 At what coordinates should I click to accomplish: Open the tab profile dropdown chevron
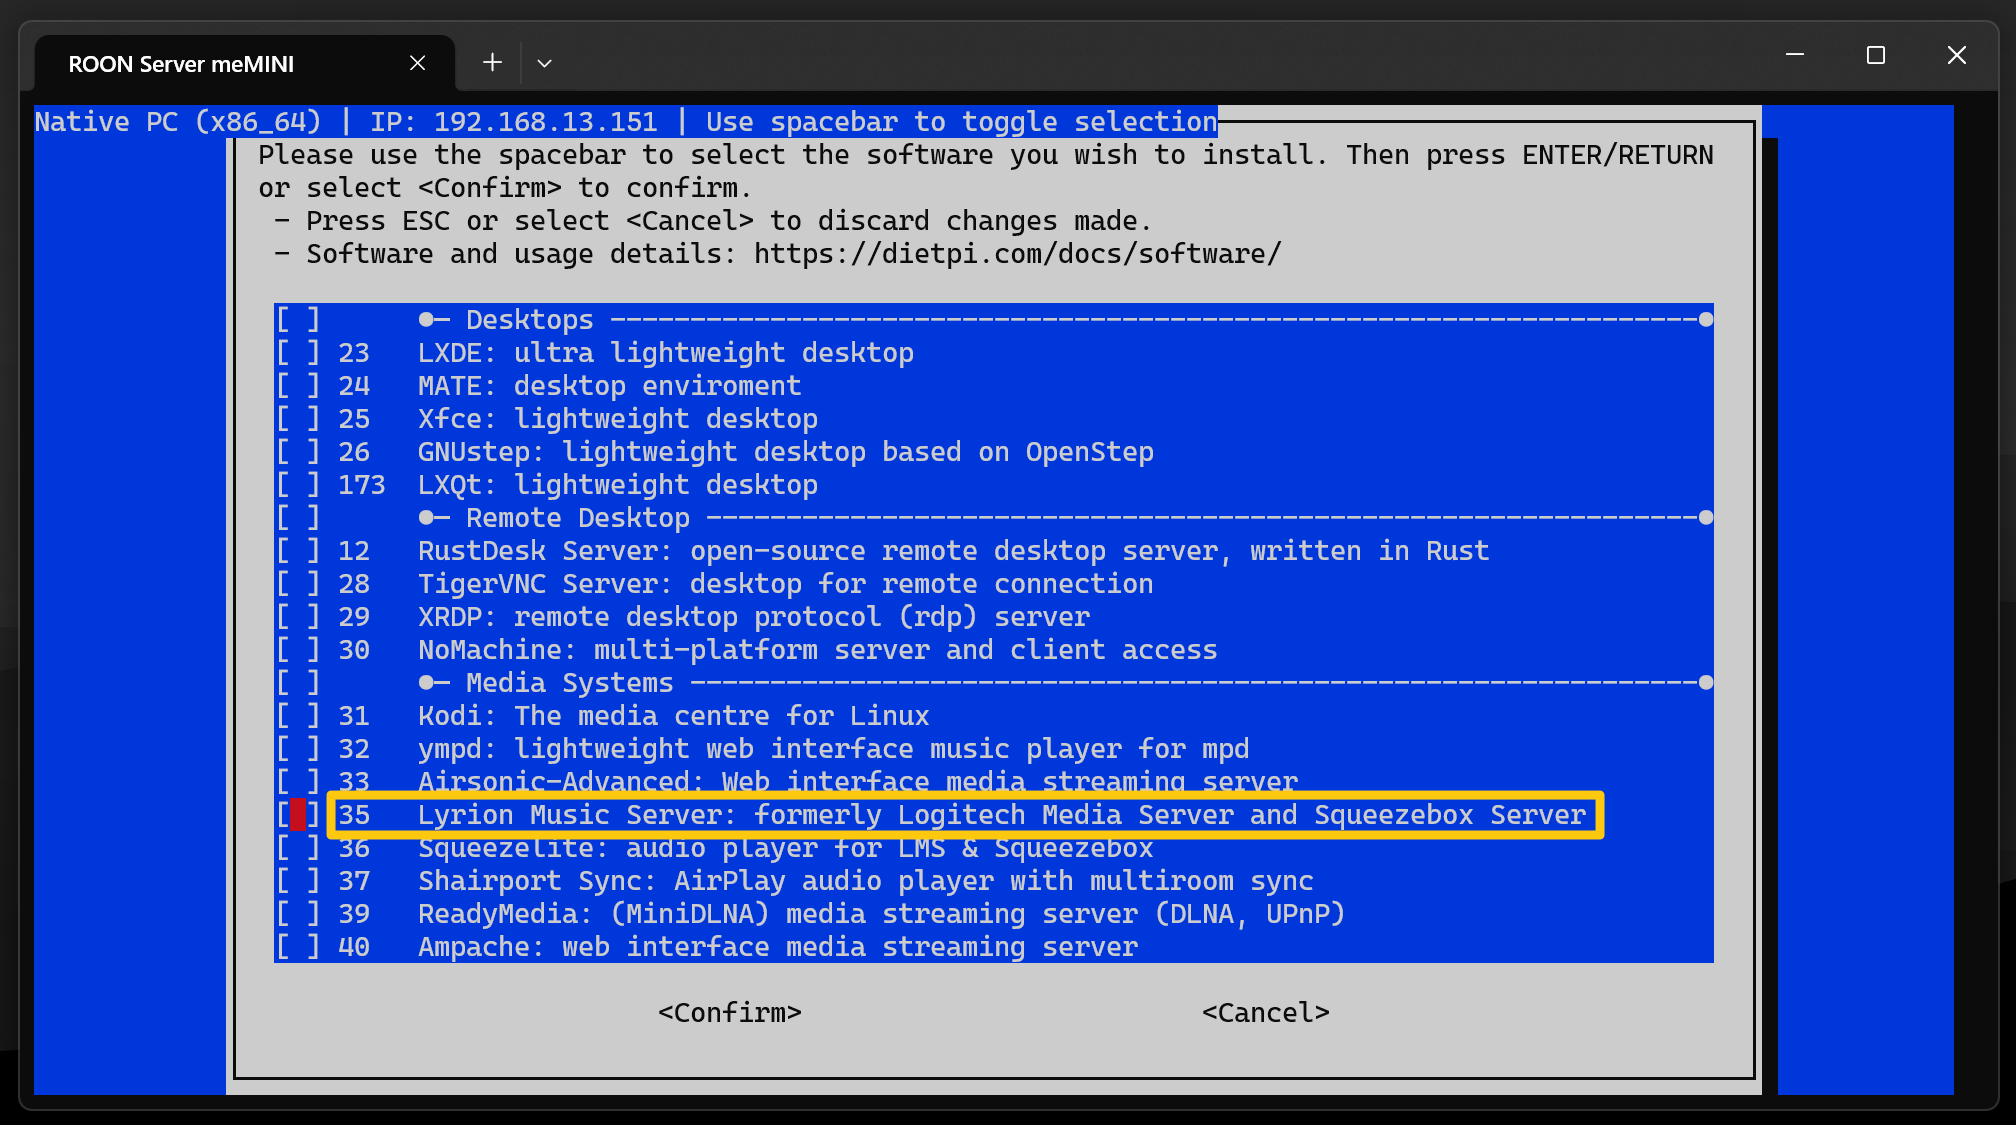544,63
